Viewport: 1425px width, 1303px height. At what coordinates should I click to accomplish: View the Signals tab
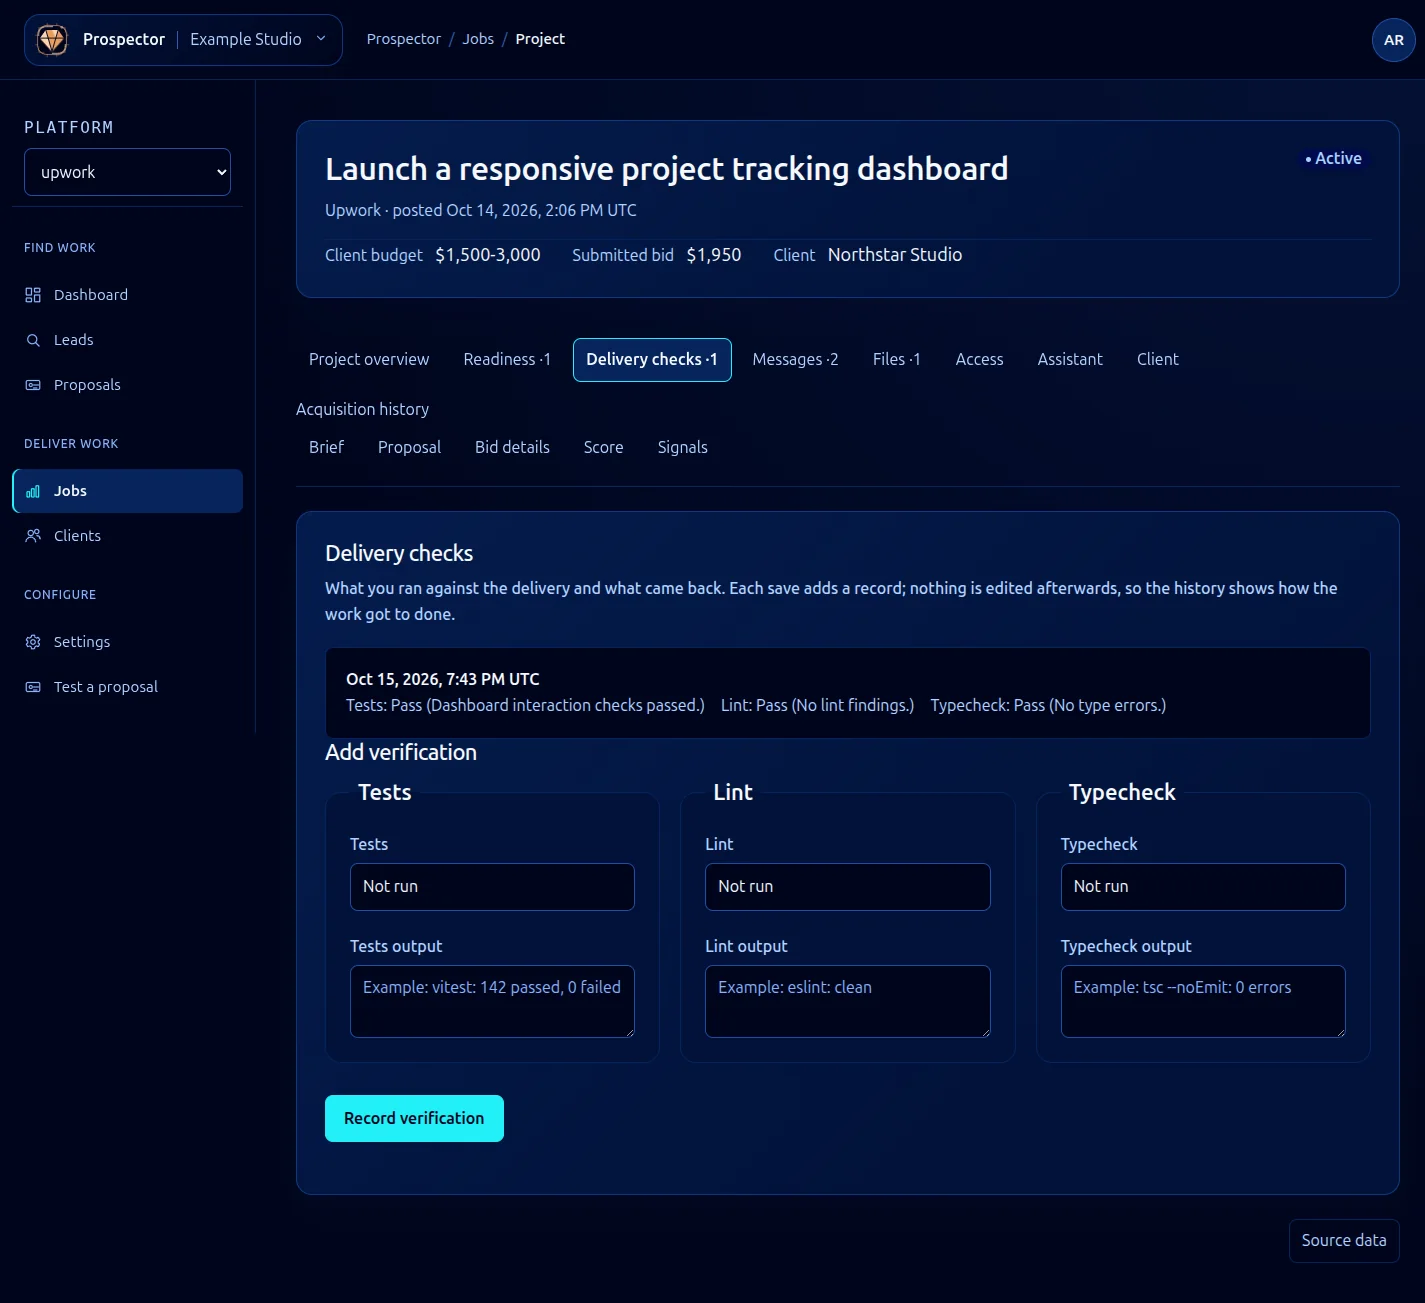(682, 448)
